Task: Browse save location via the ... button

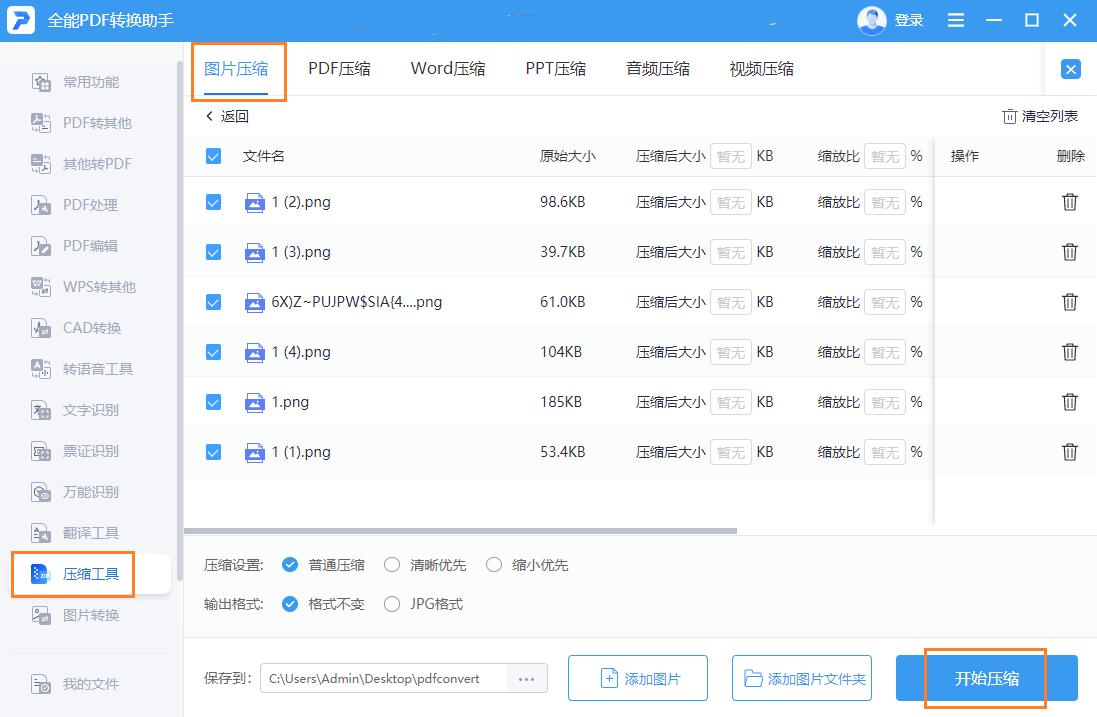Action: pyautogui.click(x=527, y=678)
